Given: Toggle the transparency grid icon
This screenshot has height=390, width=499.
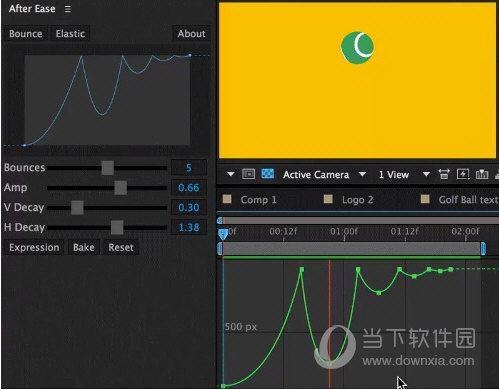Looking at the screenshot, I should (268, 174).
